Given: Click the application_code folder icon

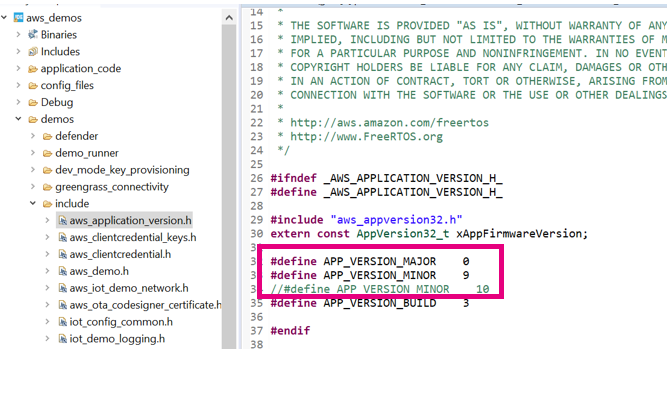Looking at the screenshot, I should click(x=33, y=69).
